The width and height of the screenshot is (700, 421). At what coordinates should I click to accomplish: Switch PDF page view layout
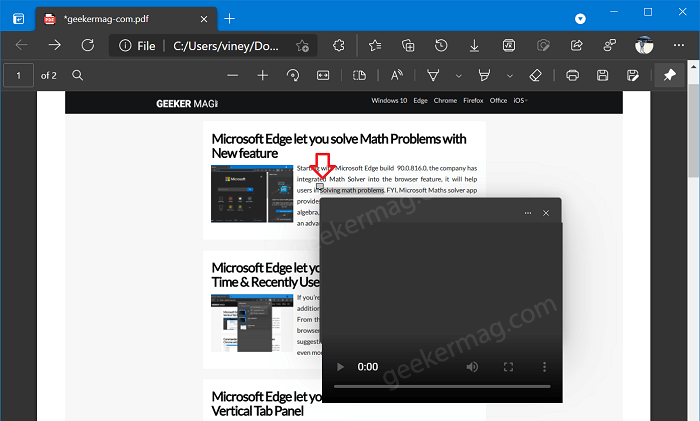(x=359, y=75)
